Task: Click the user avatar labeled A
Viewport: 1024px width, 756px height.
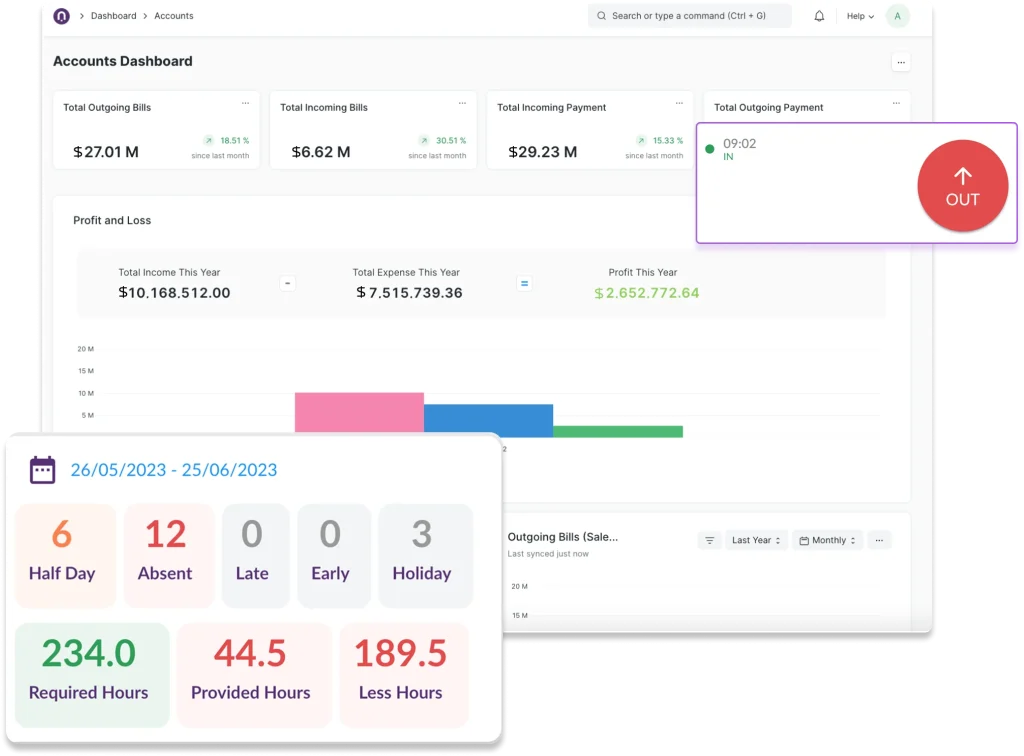Action: pos(897,16)
